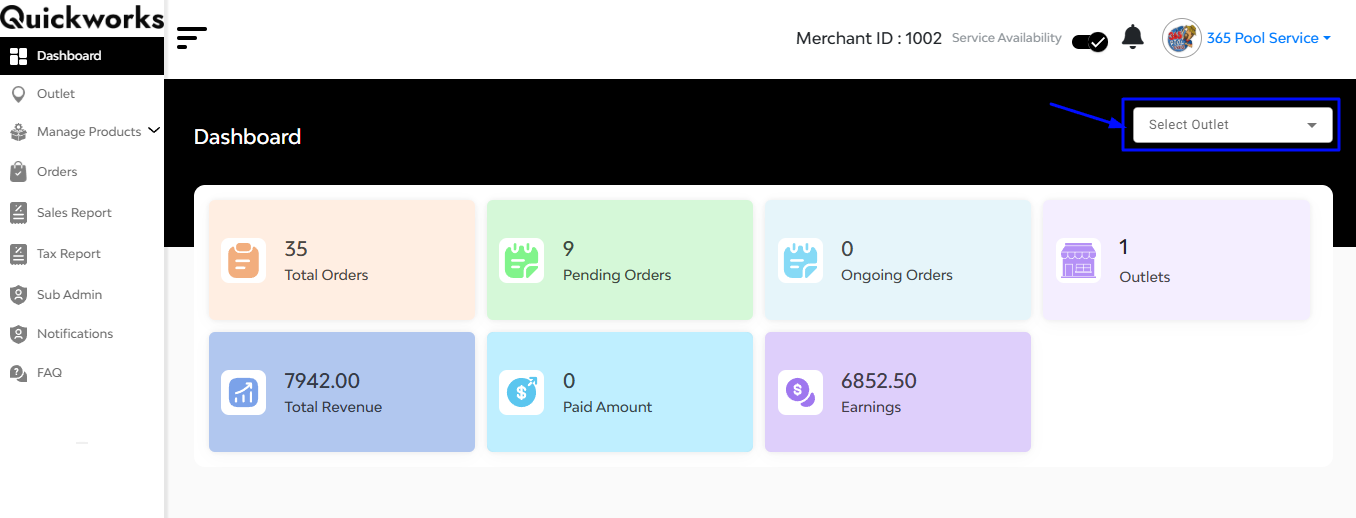Screen dimensions: 1356x518
Task: Open the notification bell icon
Action: pos(1132,38)
